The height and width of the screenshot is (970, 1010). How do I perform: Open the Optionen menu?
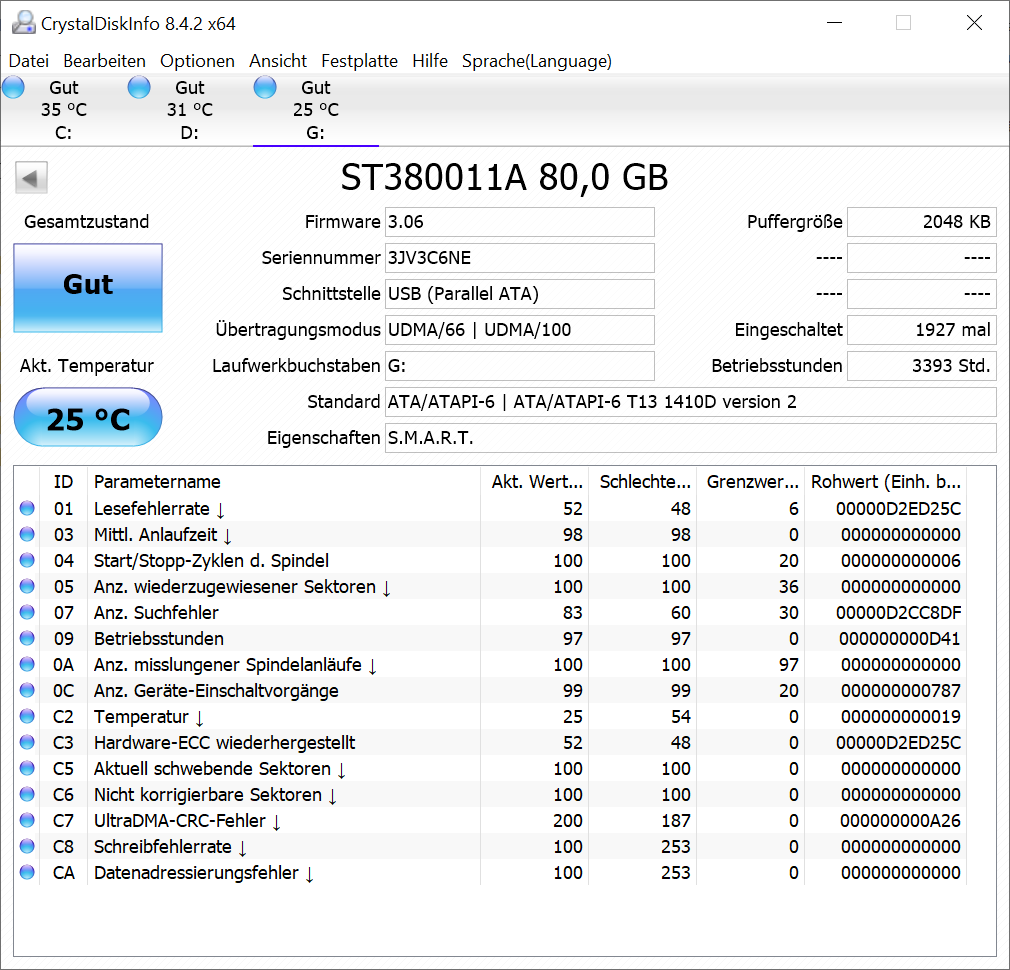point(197,61)
